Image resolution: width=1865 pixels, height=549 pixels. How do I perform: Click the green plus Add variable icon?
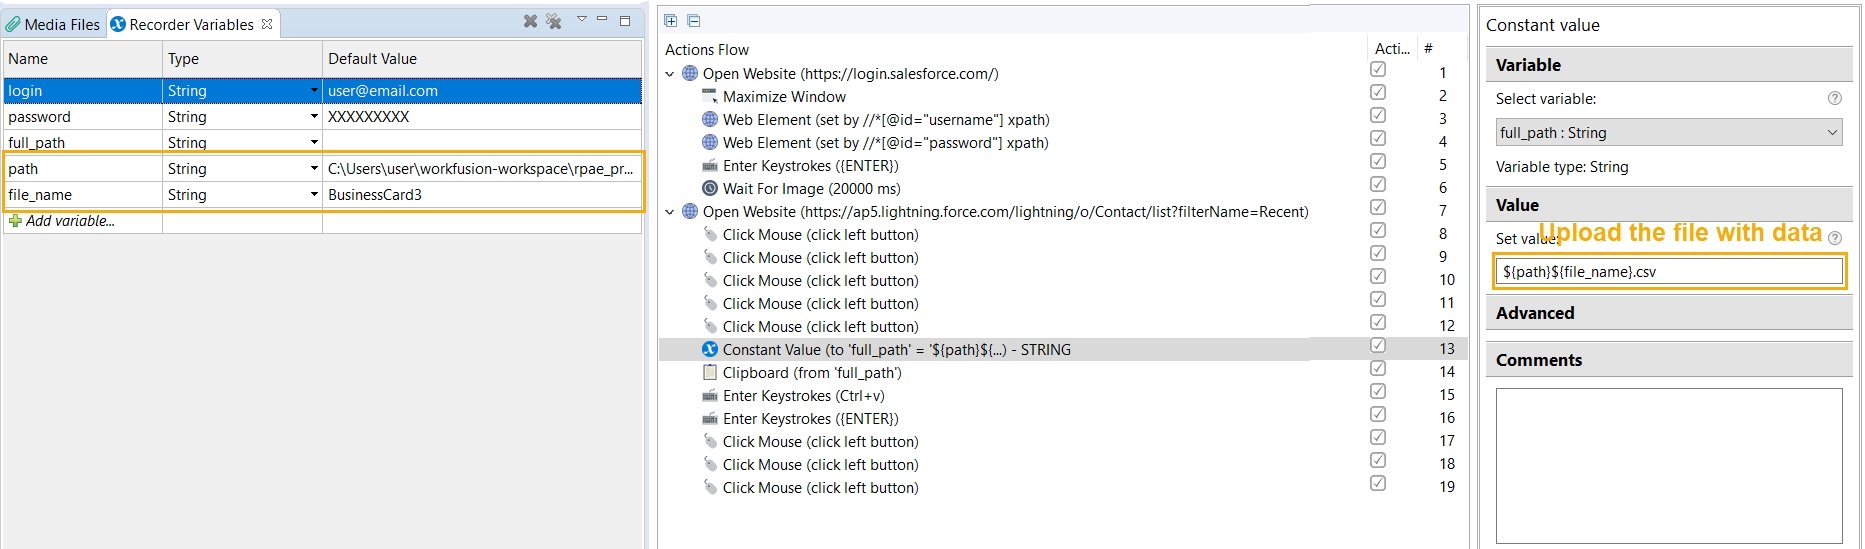point(15,221)
